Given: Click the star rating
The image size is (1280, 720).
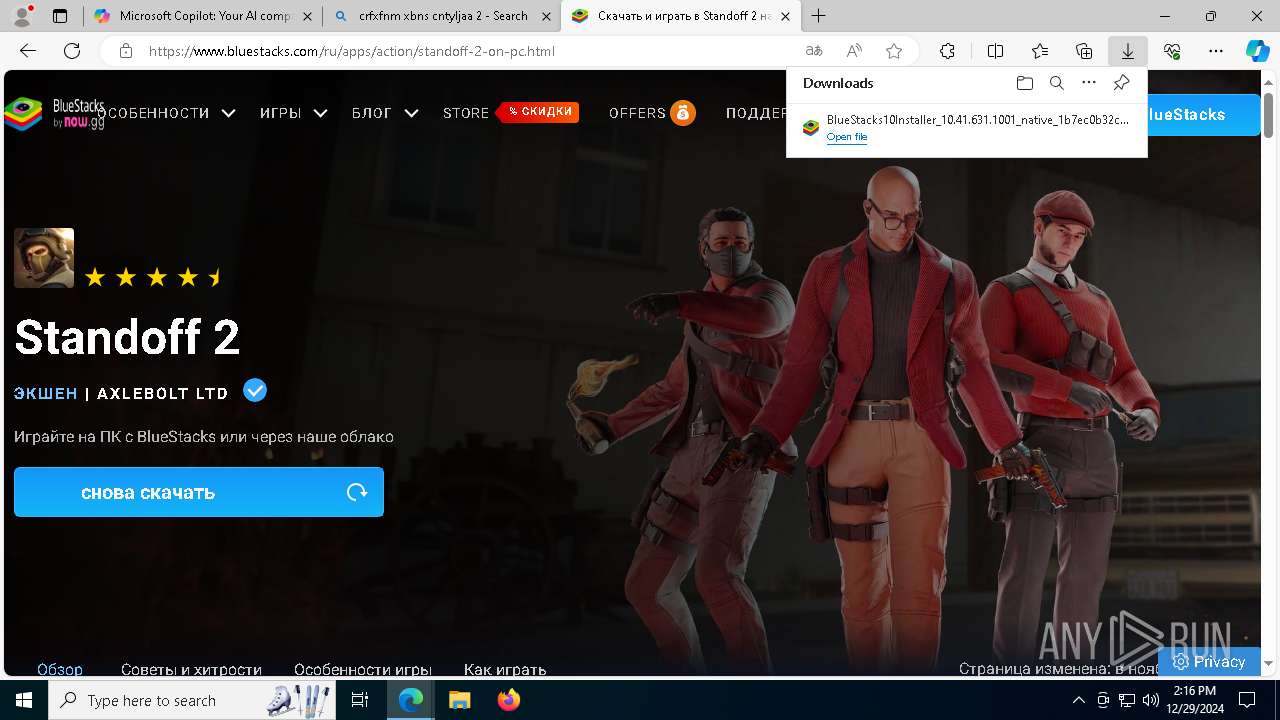Looking at the screenshot, I should point(154,277).
